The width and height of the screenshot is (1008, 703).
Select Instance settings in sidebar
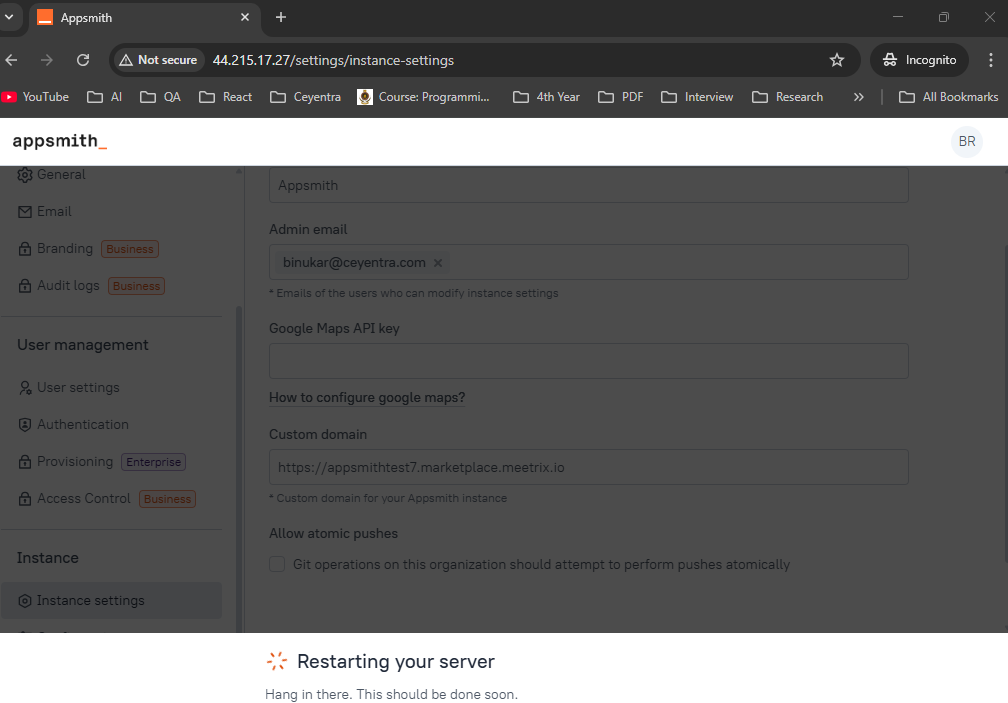click(111, 600)
